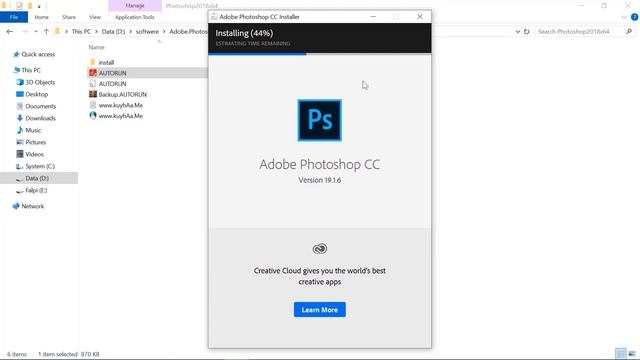Close the Adobe Photoshop CC Installer window
This screenshot has height=360, width=640.
tap(420, 17)
